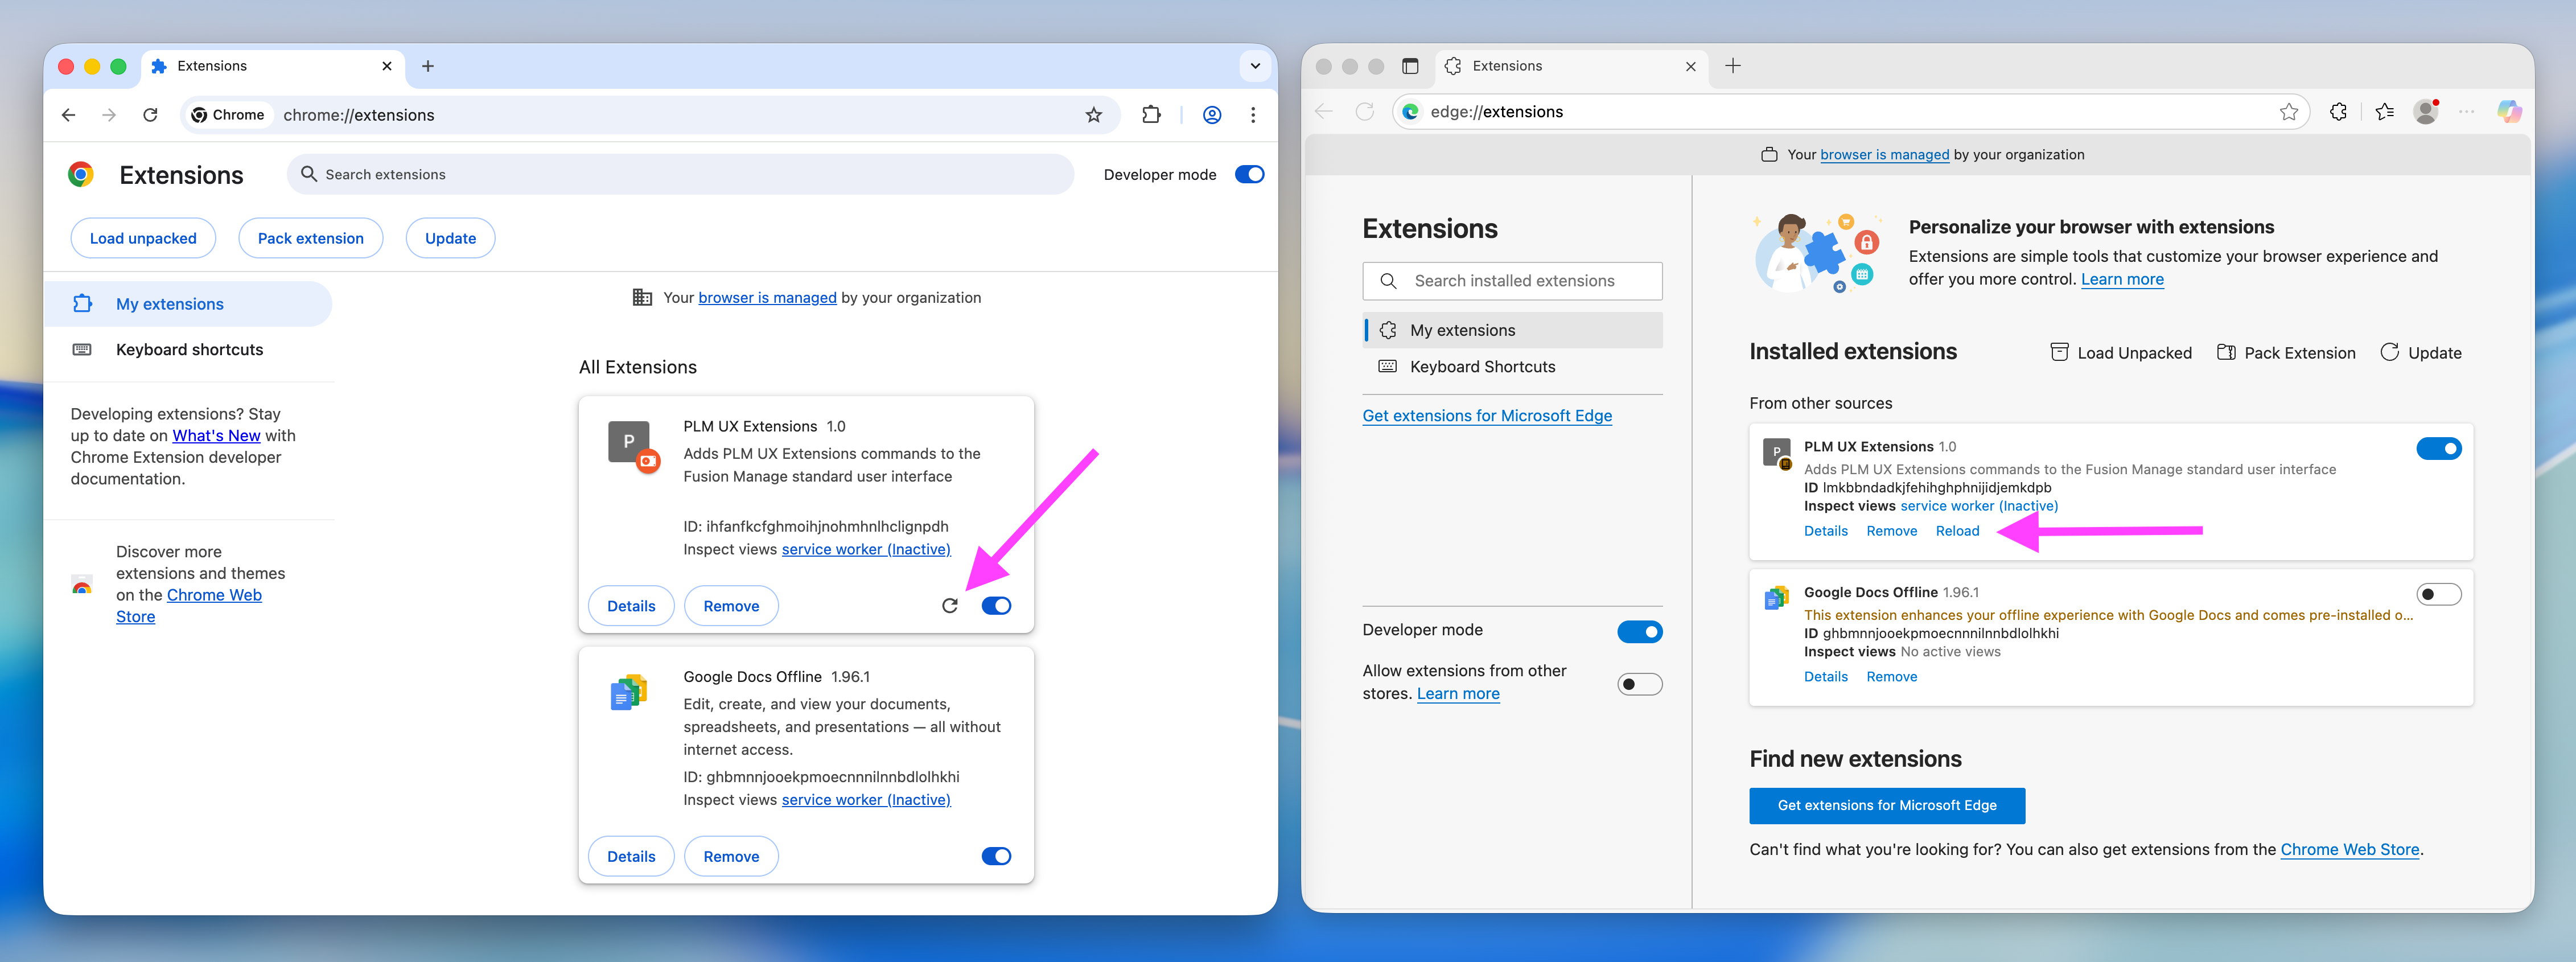
Task: Click Load unpacked button in Chrome
Action: [x=143, y=238]
